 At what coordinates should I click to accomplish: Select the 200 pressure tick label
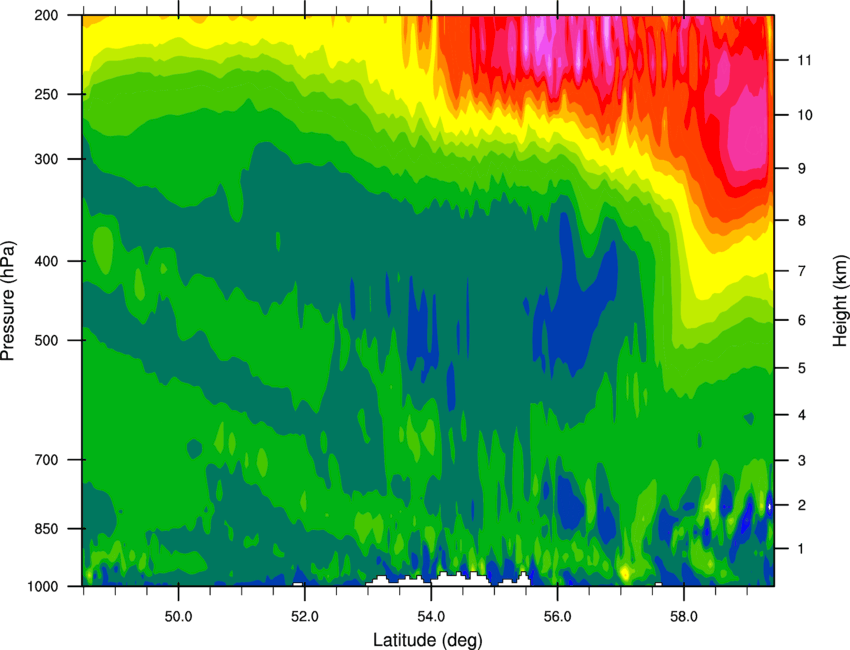pos(47,15)
